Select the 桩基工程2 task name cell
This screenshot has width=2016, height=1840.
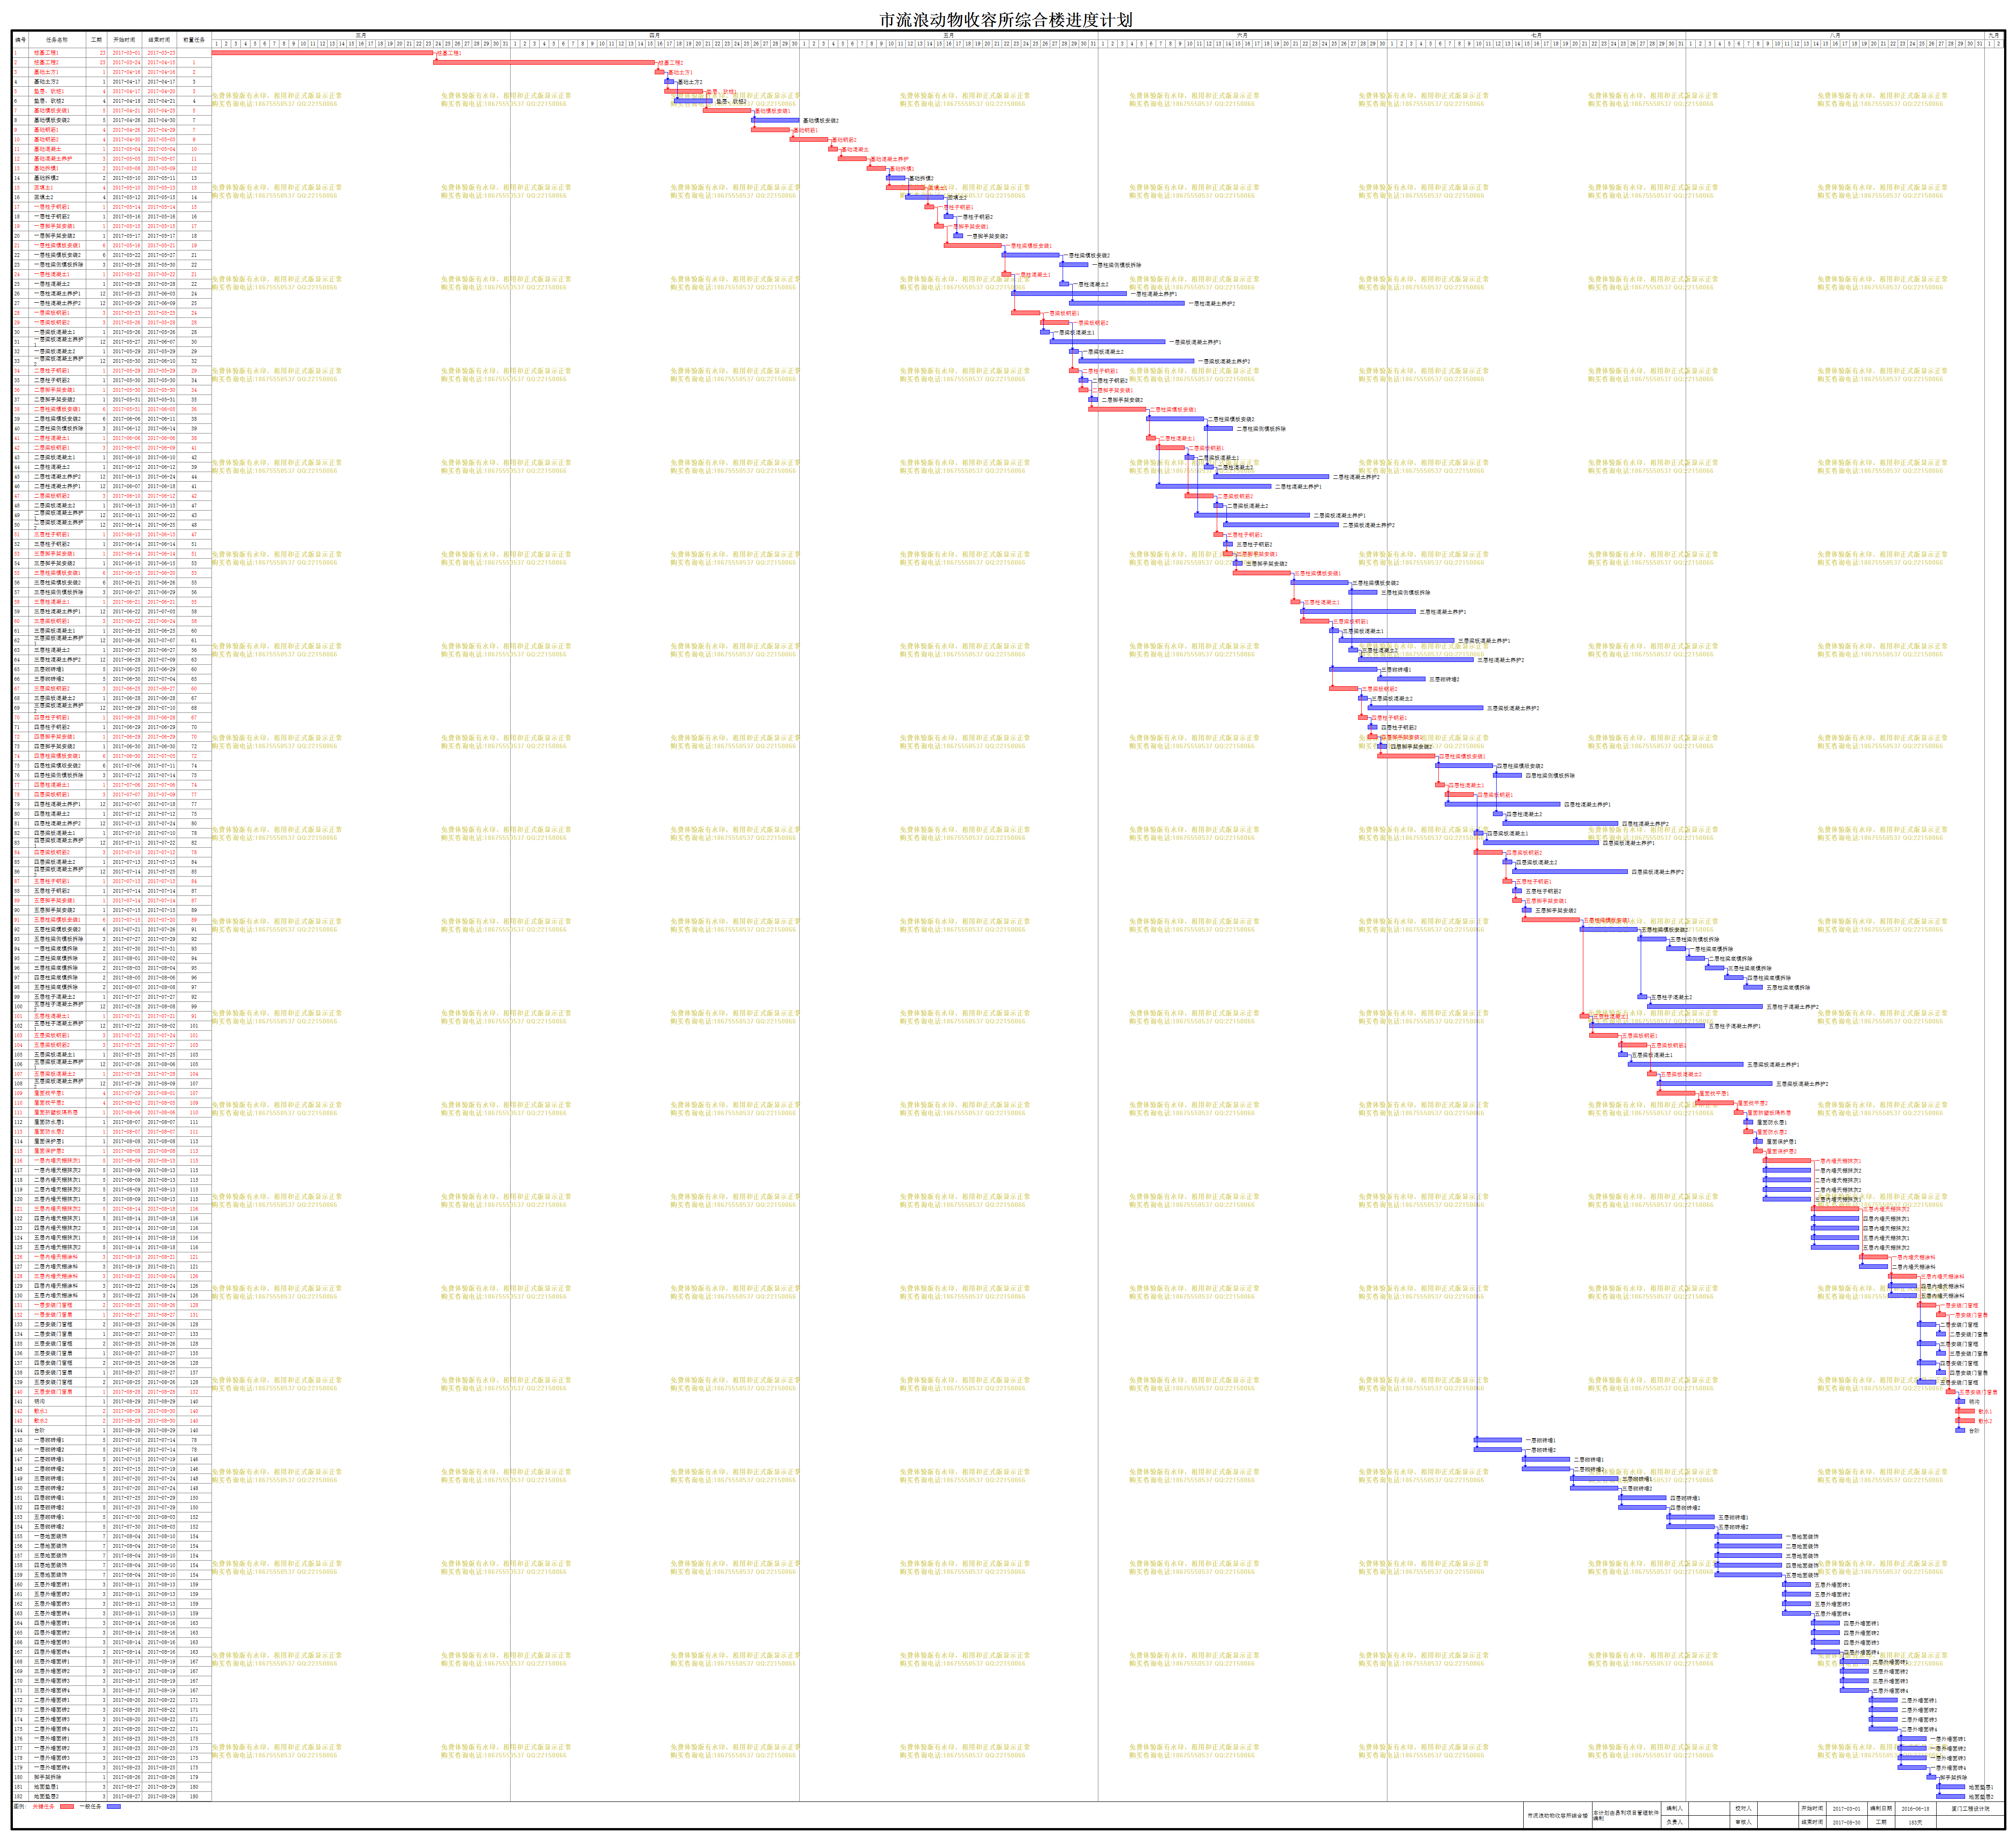[x=58, y=62]
